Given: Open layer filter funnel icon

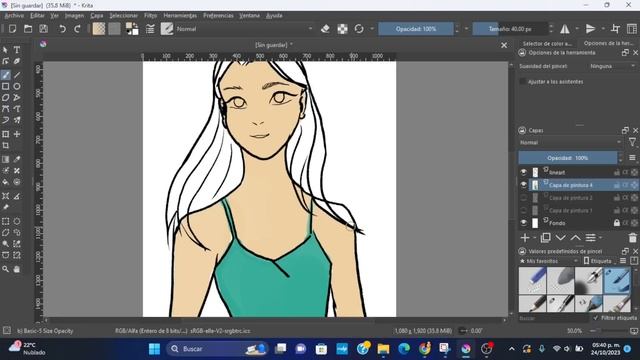Looking at the screenshot, I should 632,142.
